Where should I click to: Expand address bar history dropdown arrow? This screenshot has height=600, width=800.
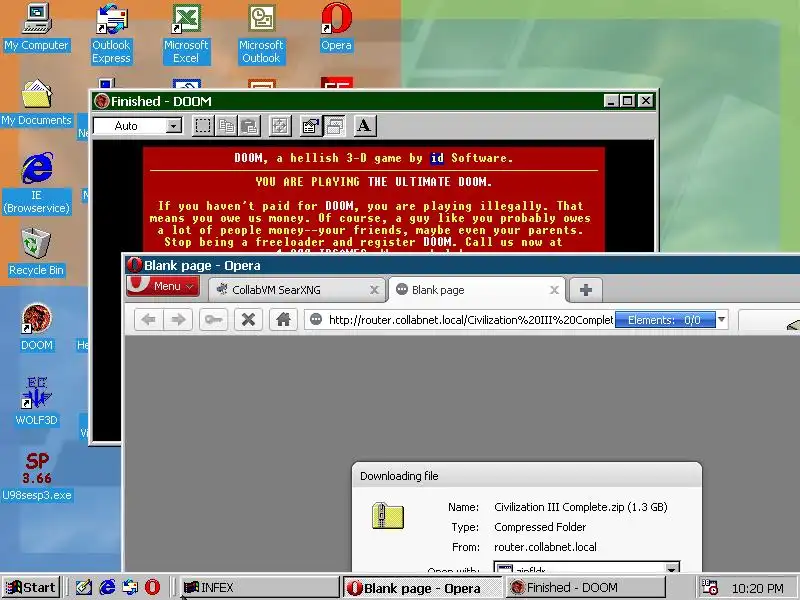pyautogui.click(x=721, y=320)
